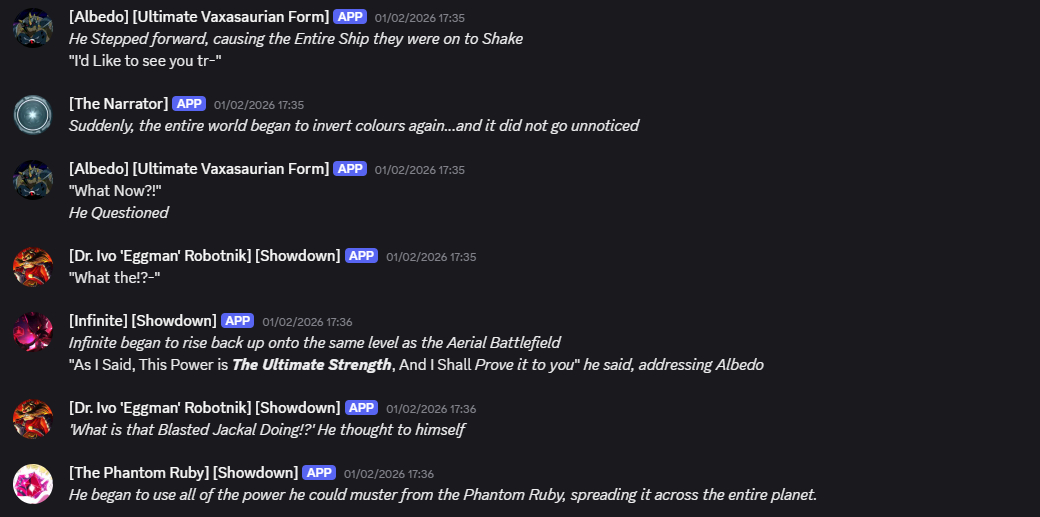Select the "[The Phantom Ruby] [Showdown]" username

point(183,473)
